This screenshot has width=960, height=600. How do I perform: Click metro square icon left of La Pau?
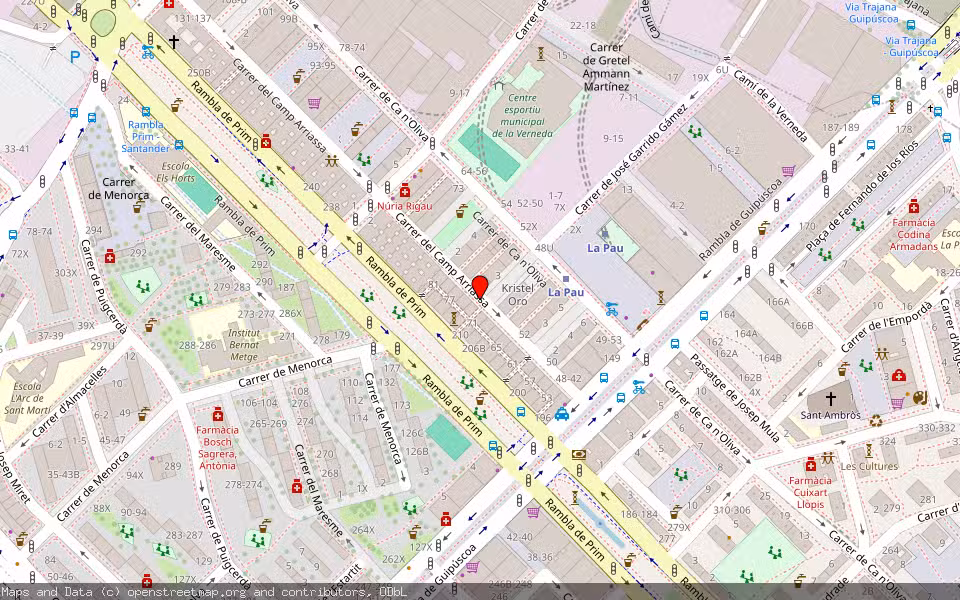pyautogui.click(x=566, y=279)
